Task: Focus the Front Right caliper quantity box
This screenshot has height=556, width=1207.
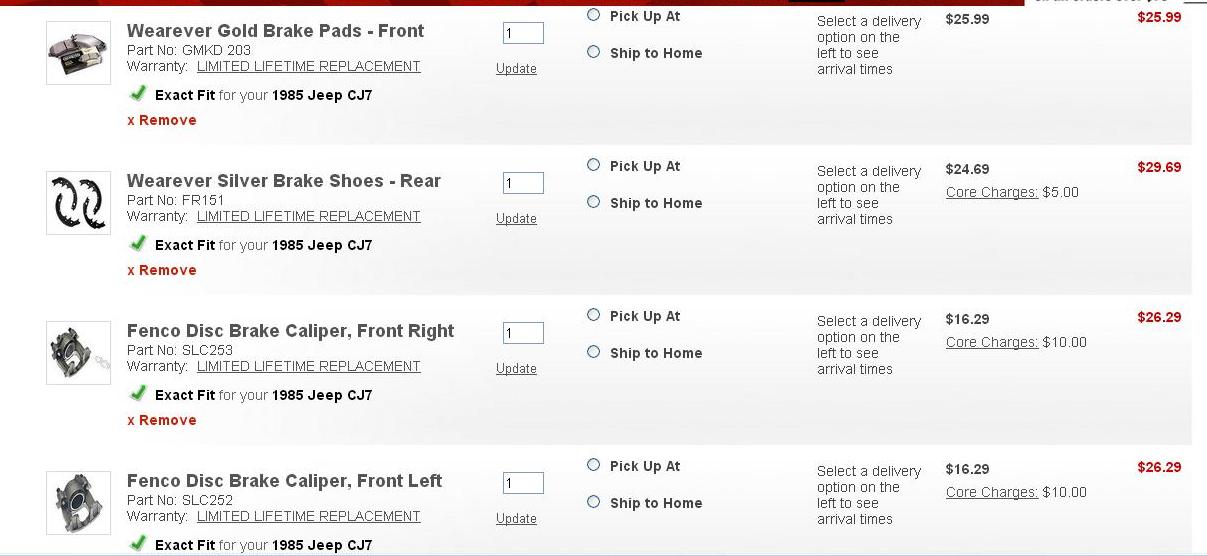Action: (x=523, y=333)
